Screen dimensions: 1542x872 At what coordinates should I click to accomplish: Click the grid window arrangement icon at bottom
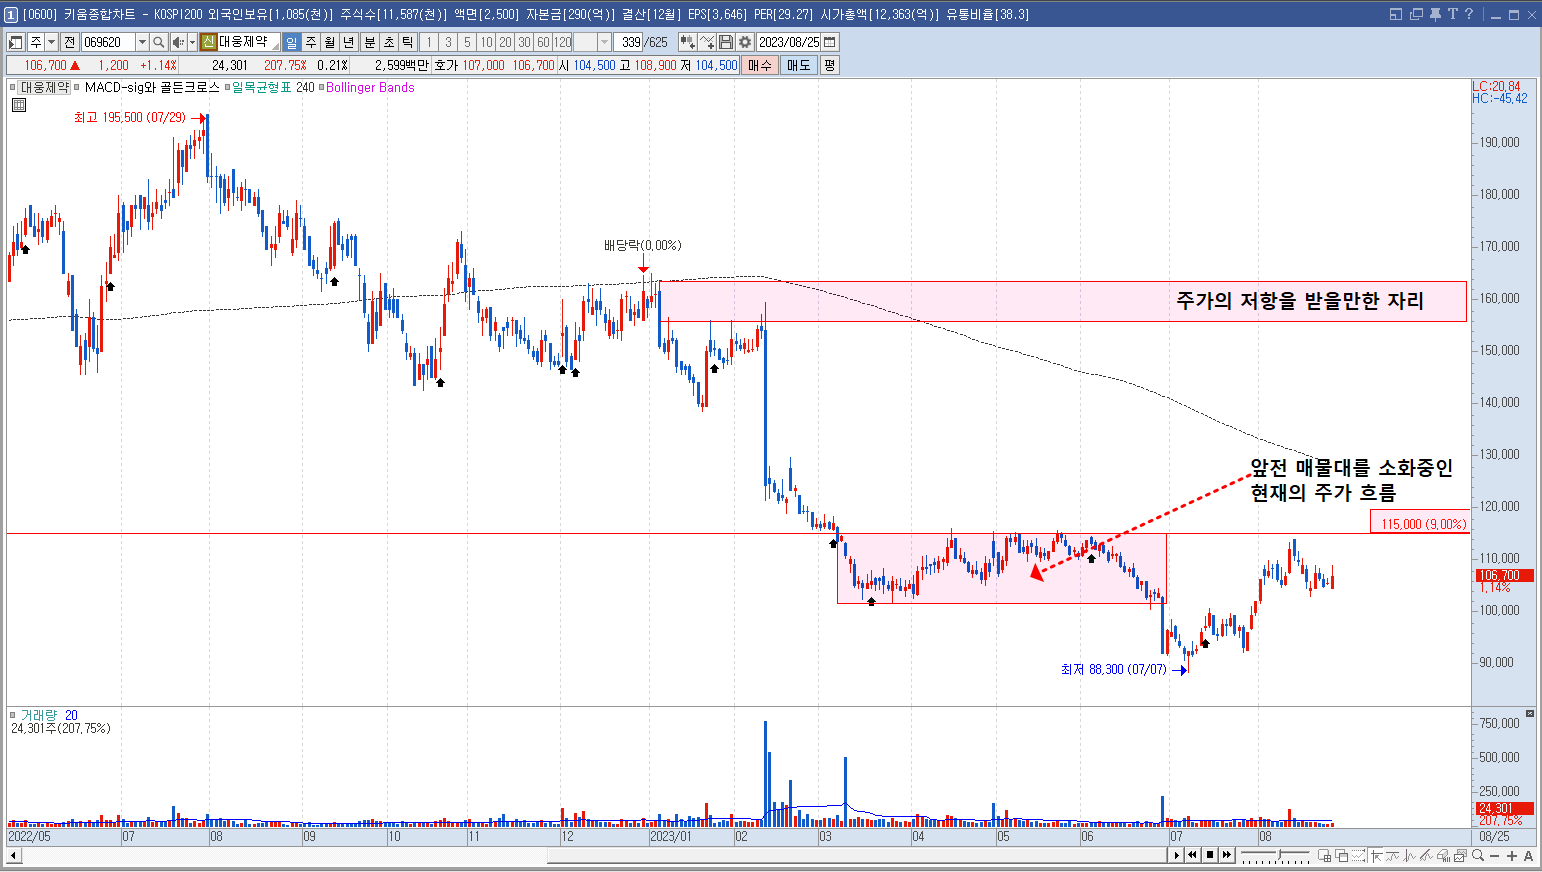click(x=1325, y=855)
